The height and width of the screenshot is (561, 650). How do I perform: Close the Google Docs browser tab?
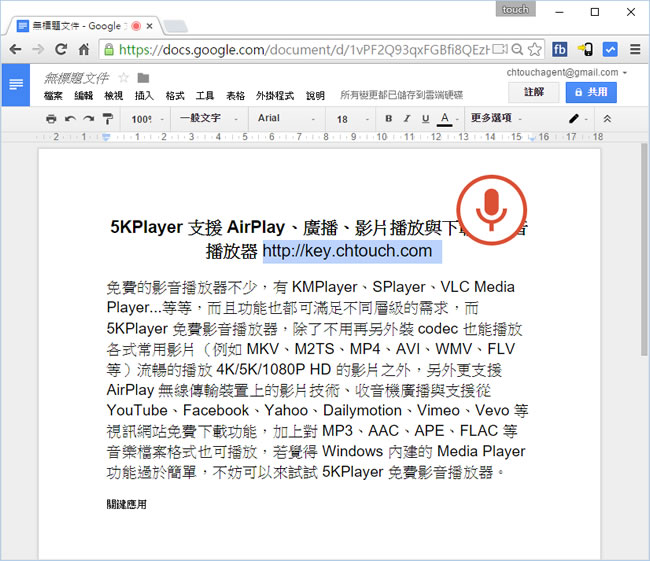point(150,26)
